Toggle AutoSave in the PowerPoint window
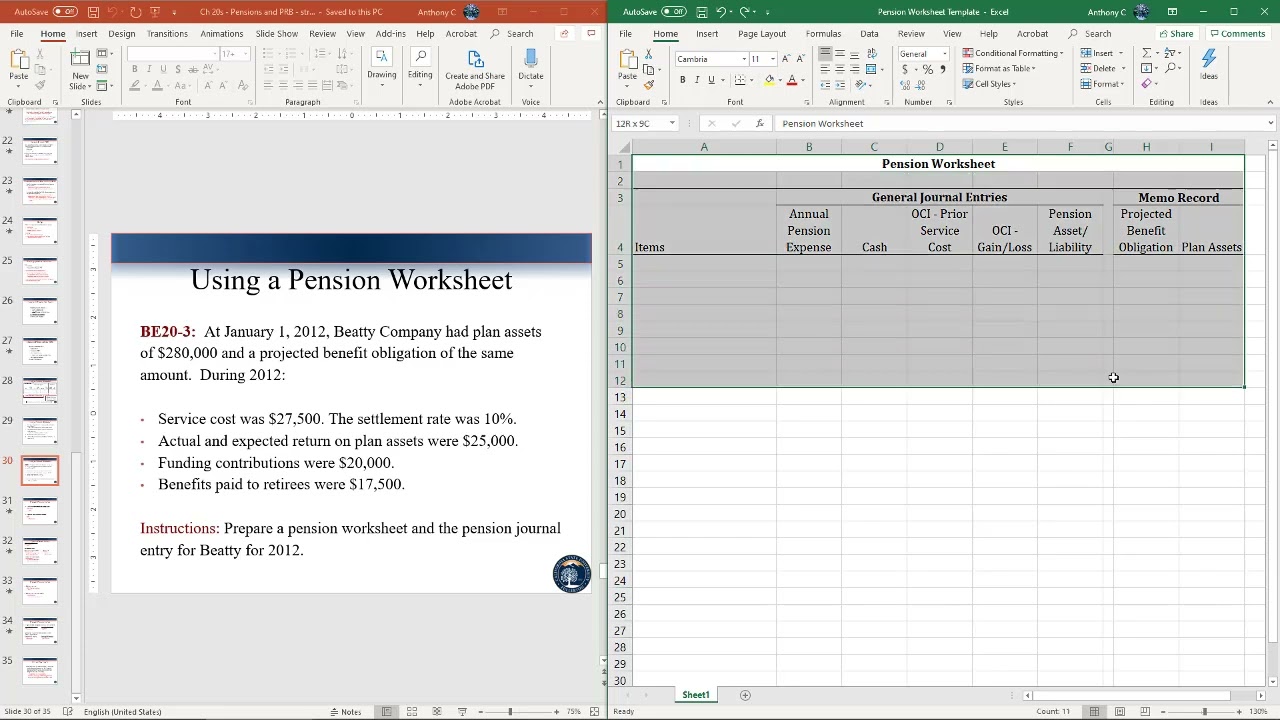 coord(65,12)
